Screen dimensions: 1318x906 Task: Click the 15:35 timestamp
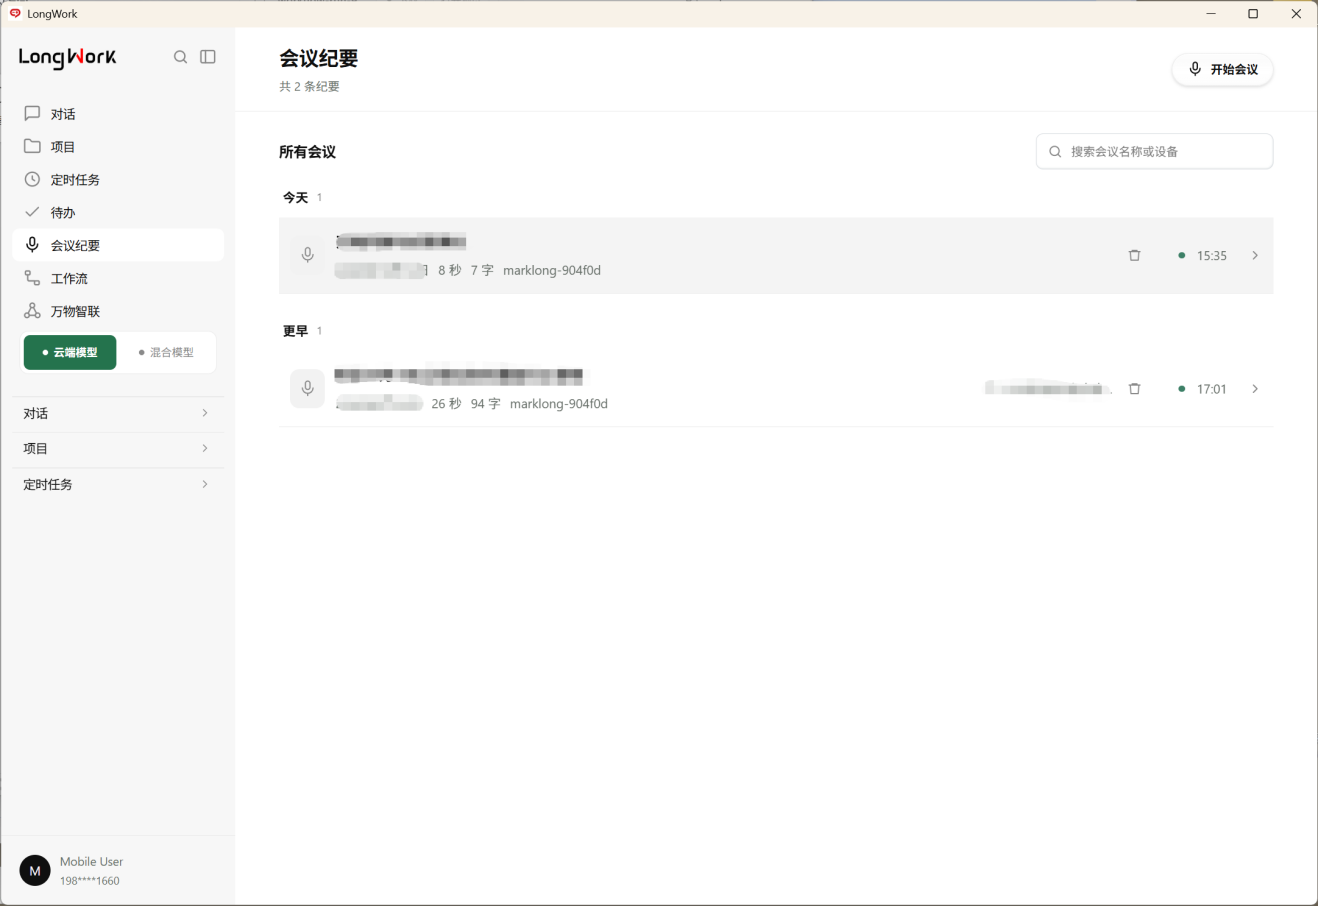1211,256
